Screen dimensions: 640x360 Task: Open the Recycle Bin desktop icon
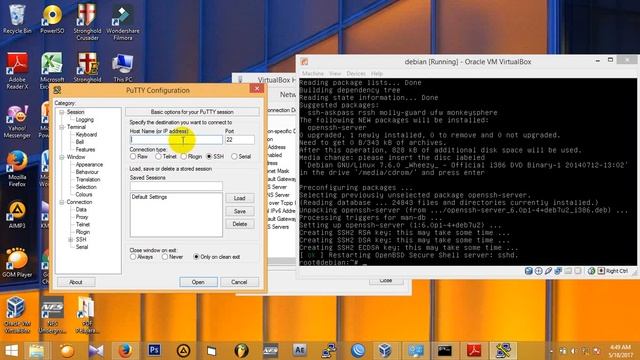click(17, 19)
